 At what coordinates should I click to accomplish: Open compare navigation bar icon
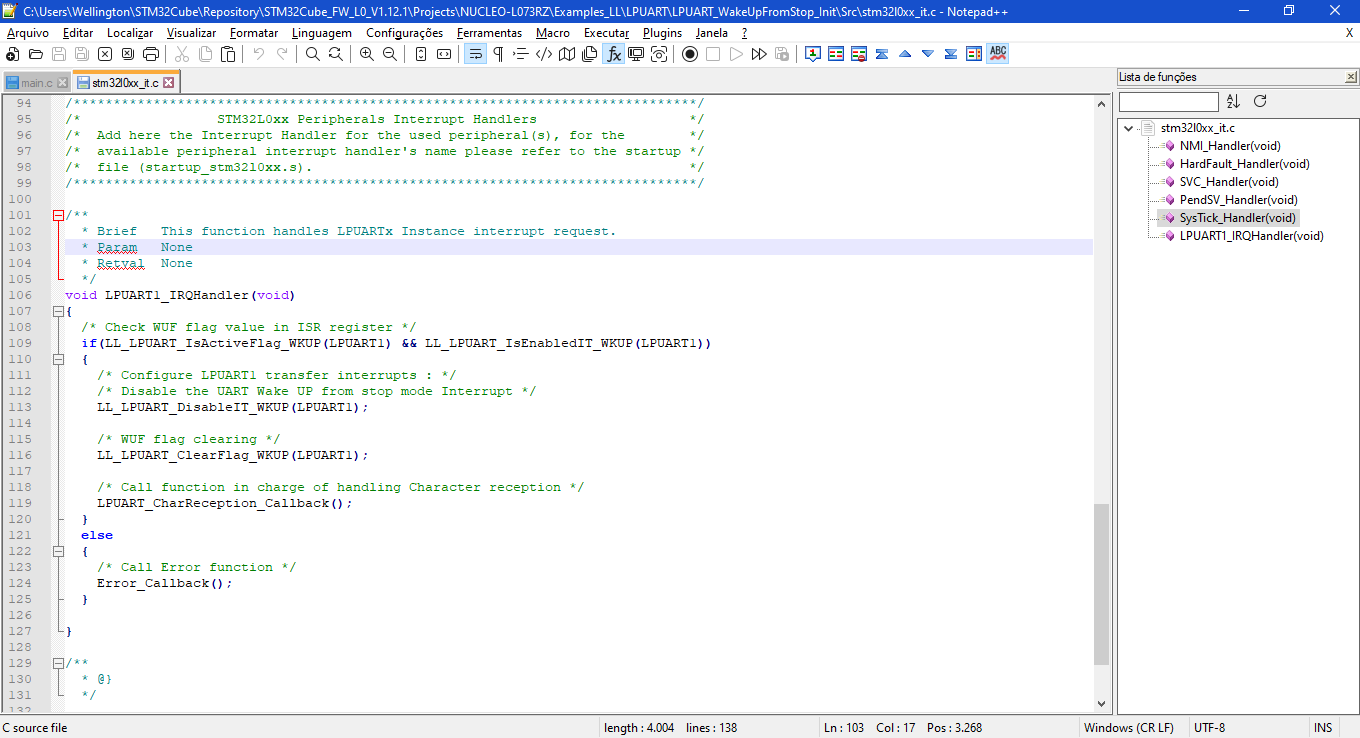(974, 54)
